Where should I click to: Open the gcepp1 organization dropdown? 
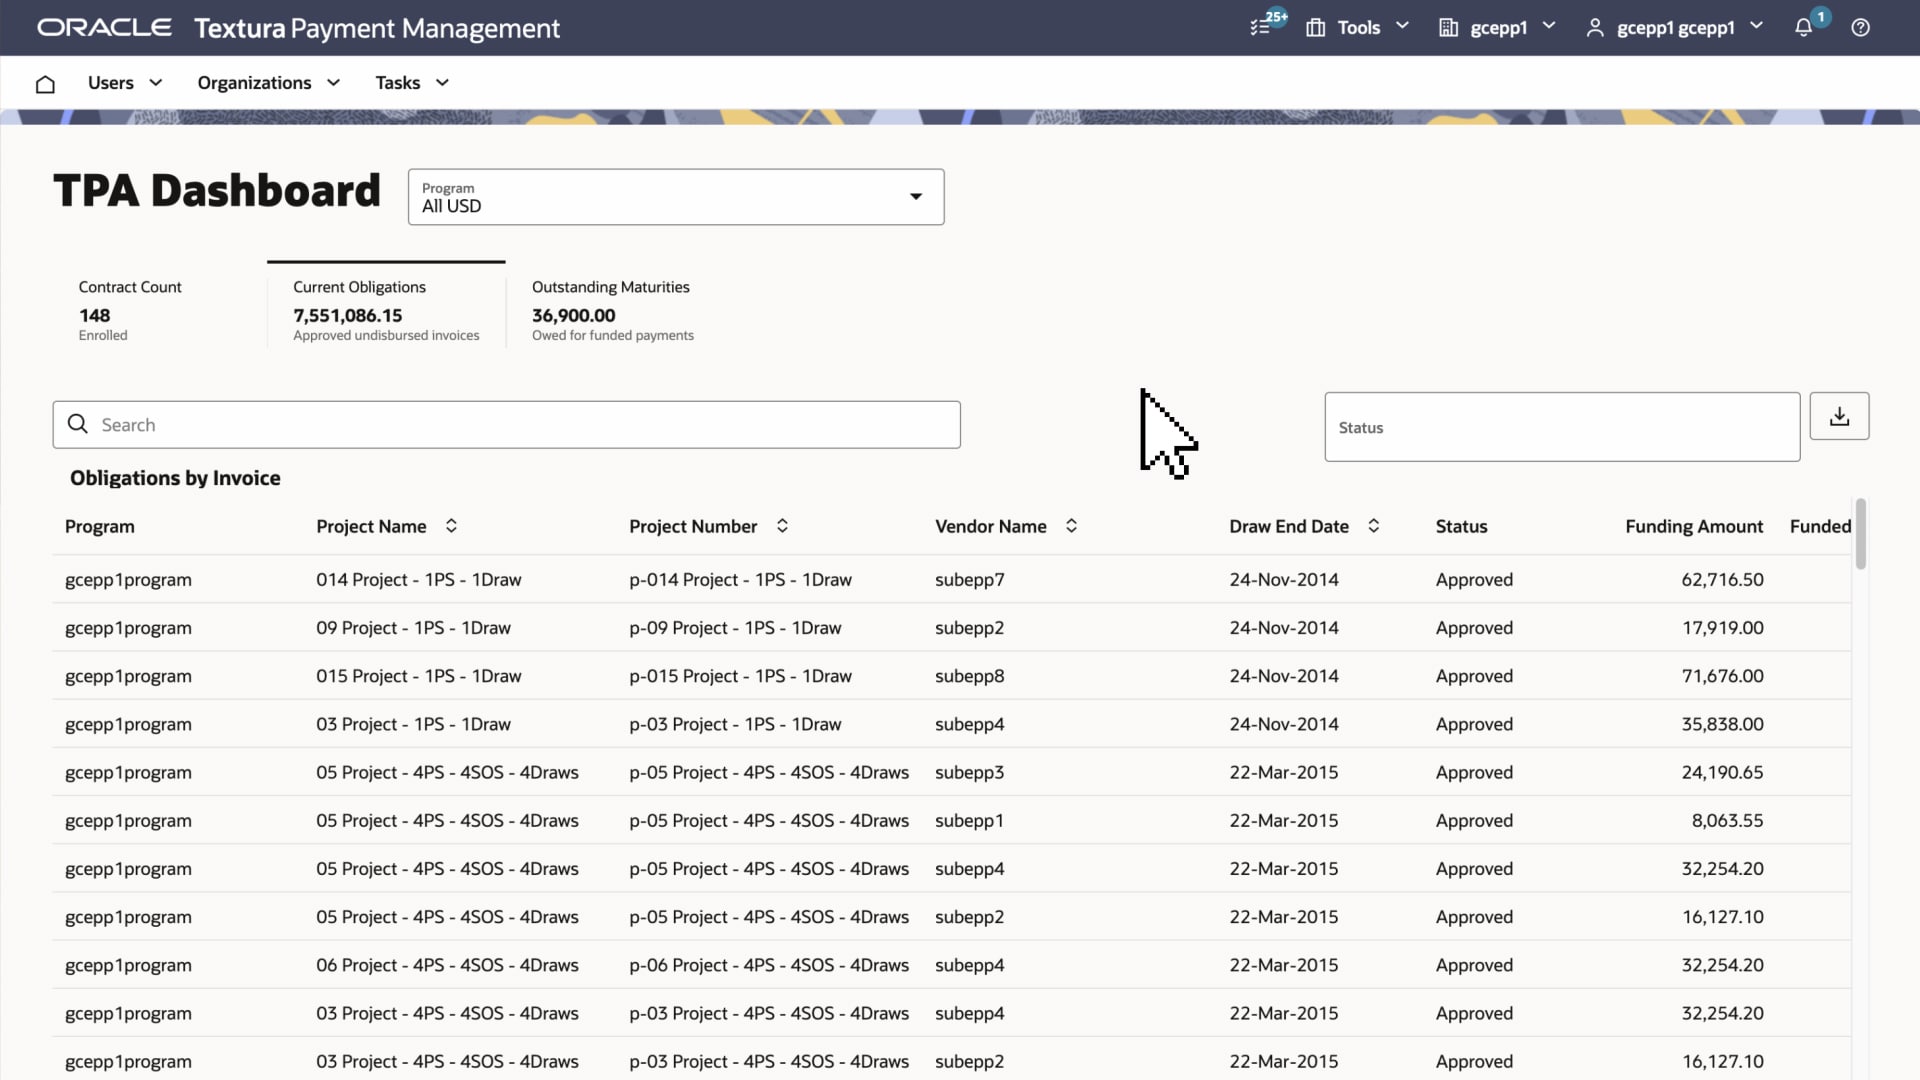pos(1497,28)
